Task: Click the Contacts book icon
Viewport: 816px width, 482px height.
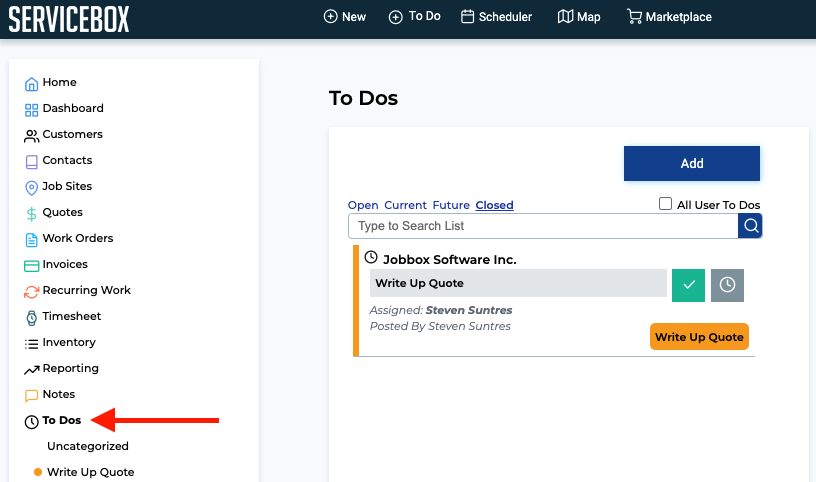Action: click(31, 162)
